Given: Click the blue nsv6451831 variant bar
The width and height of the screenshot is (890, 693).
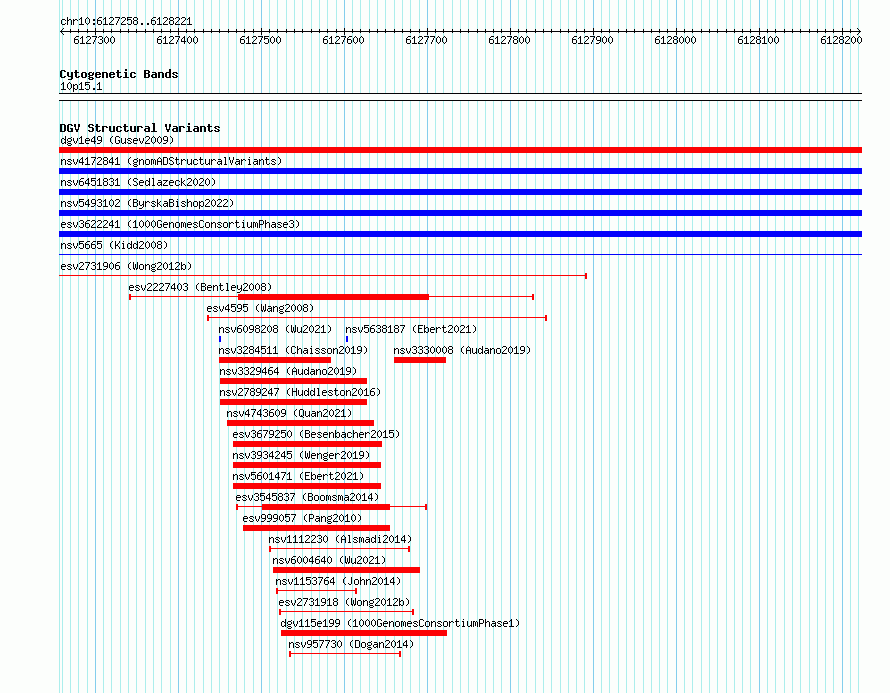Looking at the screenshot, I should (x=460, y=192).
